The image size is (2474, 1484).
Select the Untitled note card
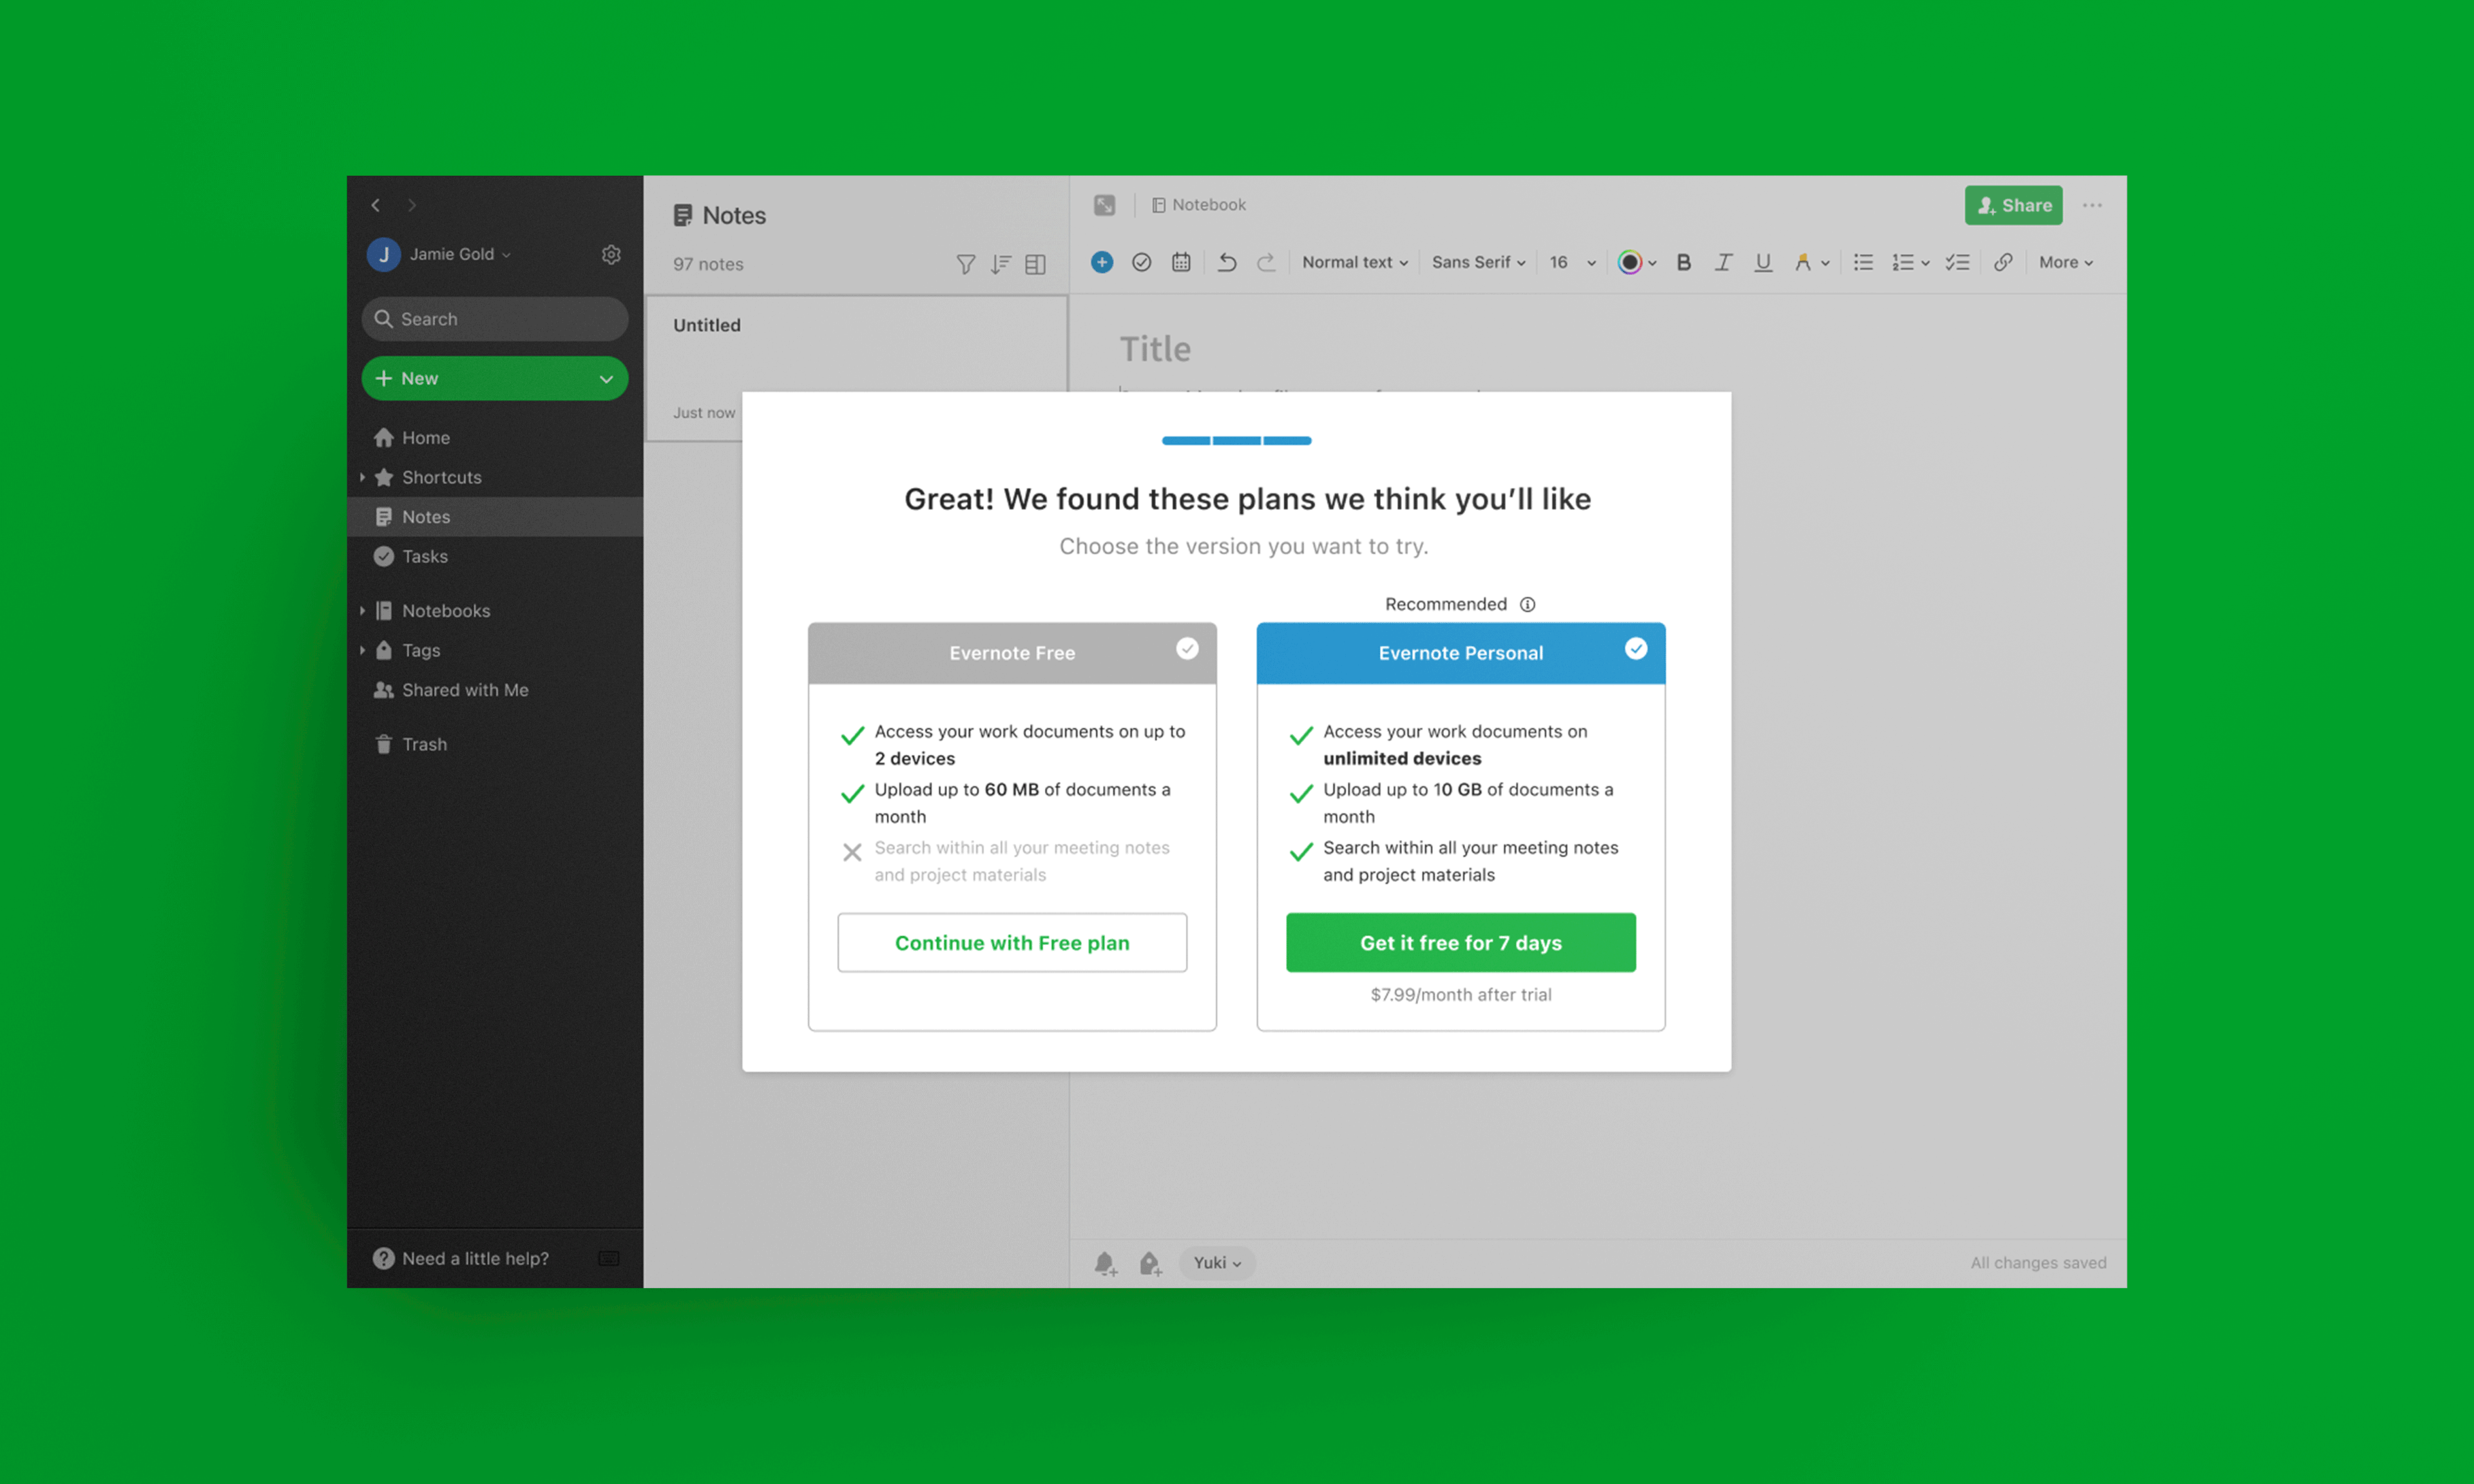click(x=857, y=368)
